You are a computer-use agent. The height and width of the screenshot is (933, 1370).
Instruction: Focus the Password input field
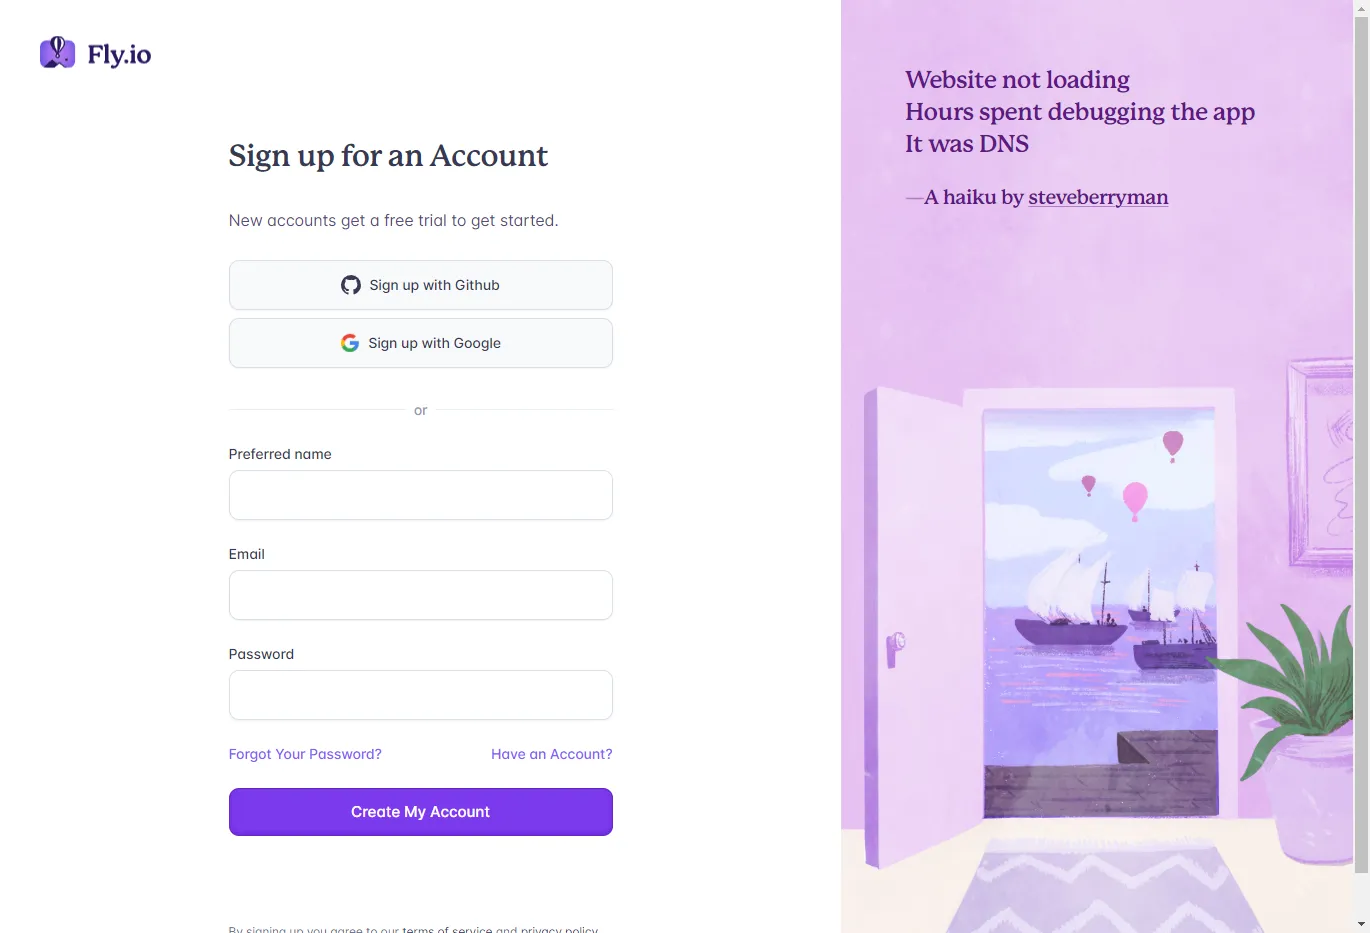point(421,695)
